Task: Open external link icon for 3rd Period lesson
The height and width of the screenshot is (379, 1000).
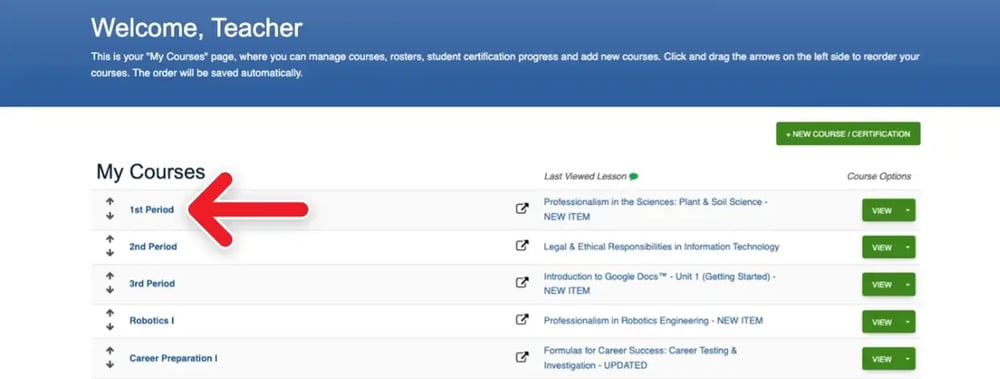Action: [x=522, y=282]
